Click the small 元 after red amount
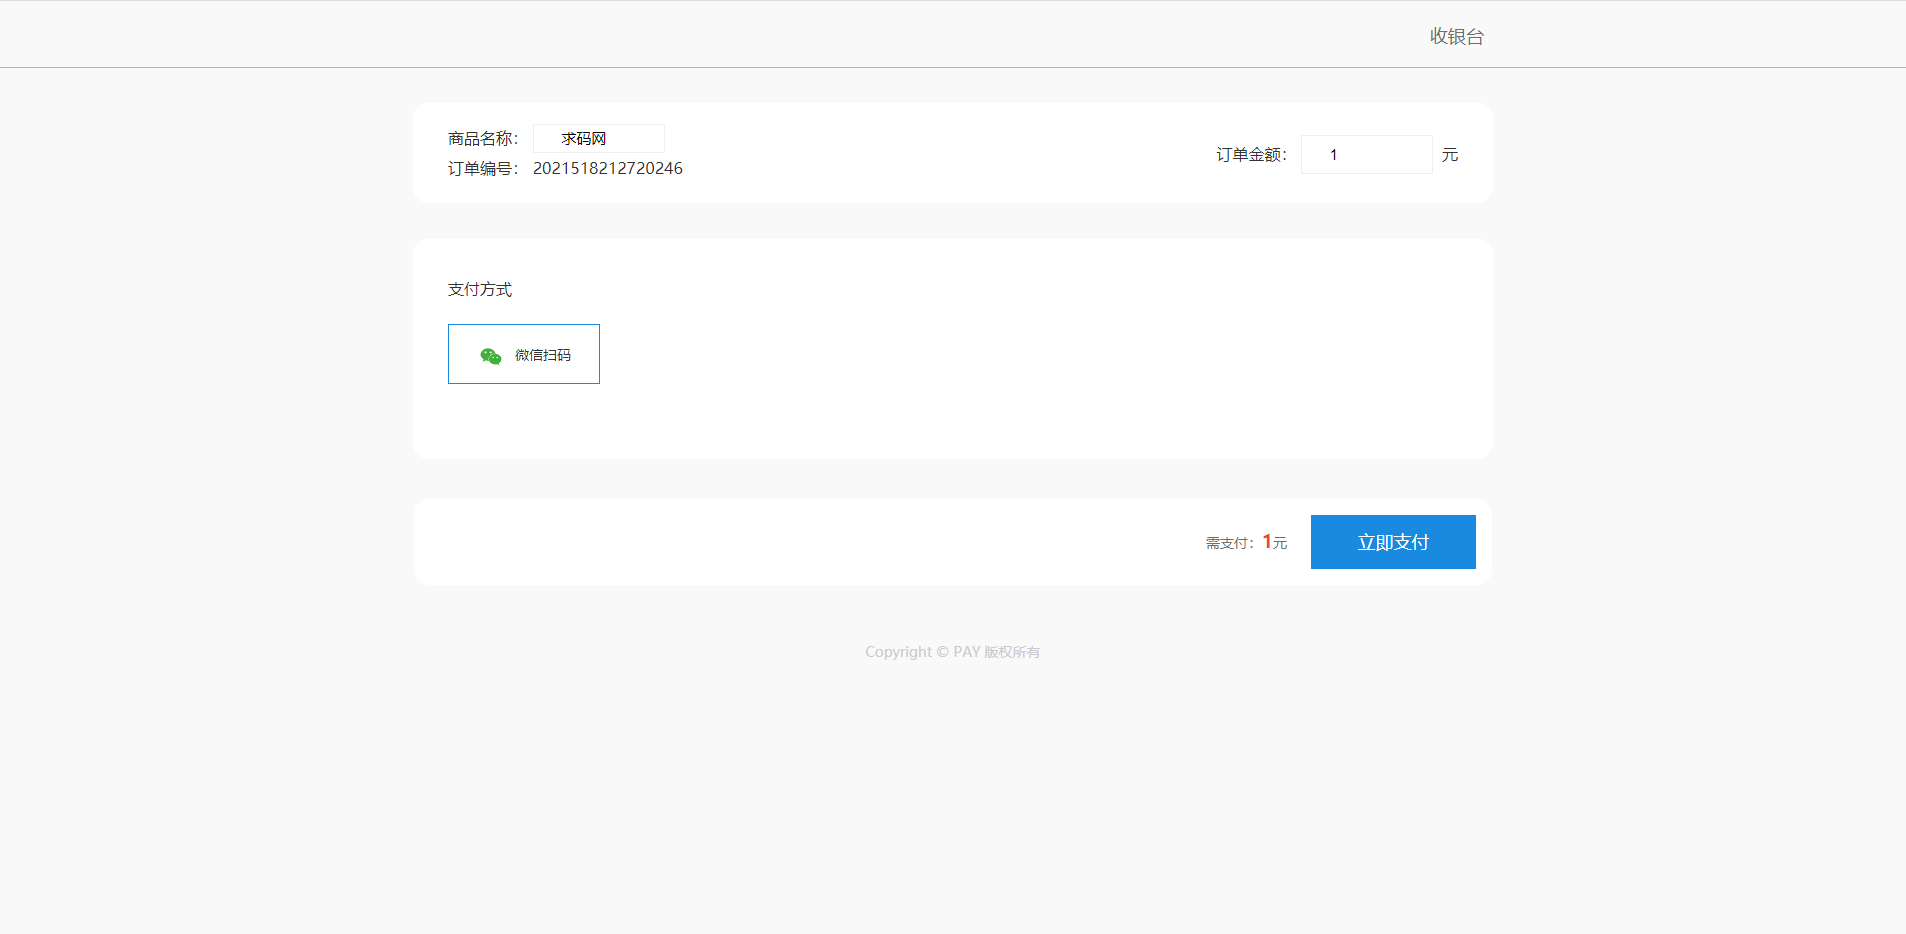Image resolution: width=1906 pixels, height=934 pixels. click(1280, 543)
